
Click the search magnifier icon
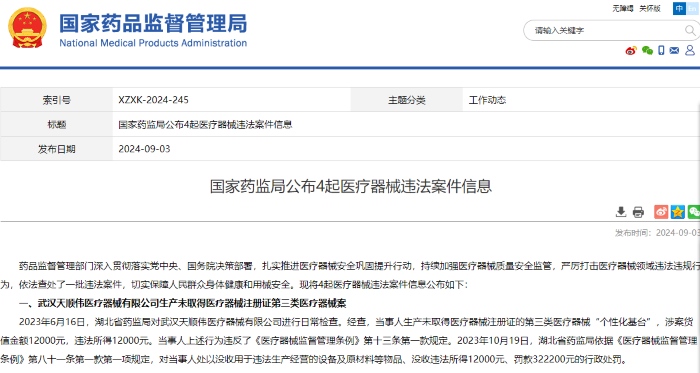click(x=690, y=30)
